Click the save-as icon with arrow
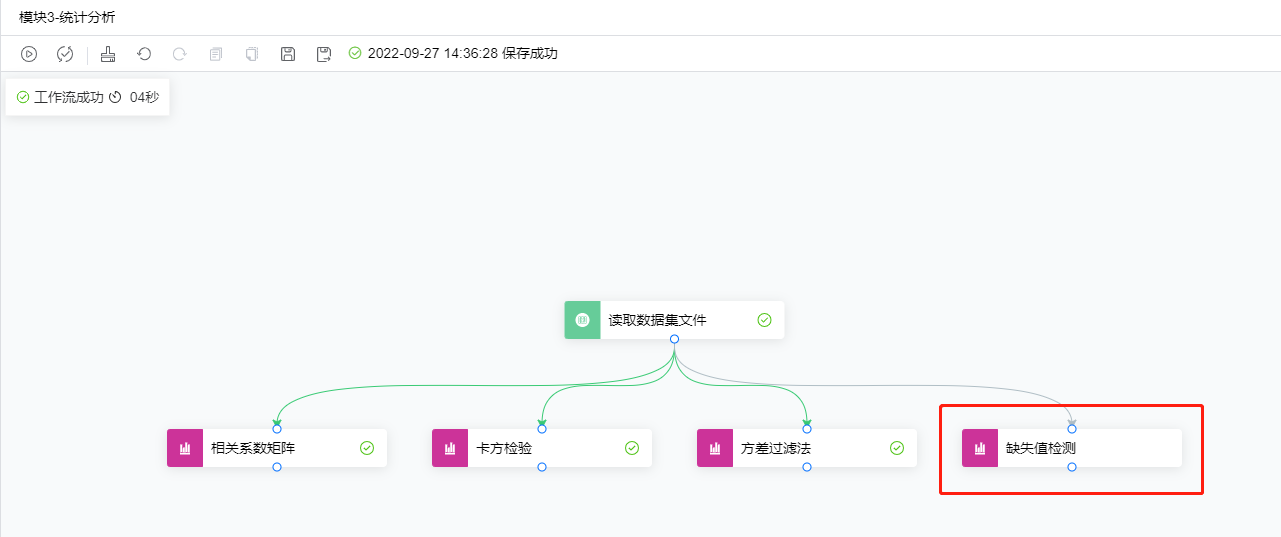Viewport: 1281px width, 537px height. [x=324, y=54]
